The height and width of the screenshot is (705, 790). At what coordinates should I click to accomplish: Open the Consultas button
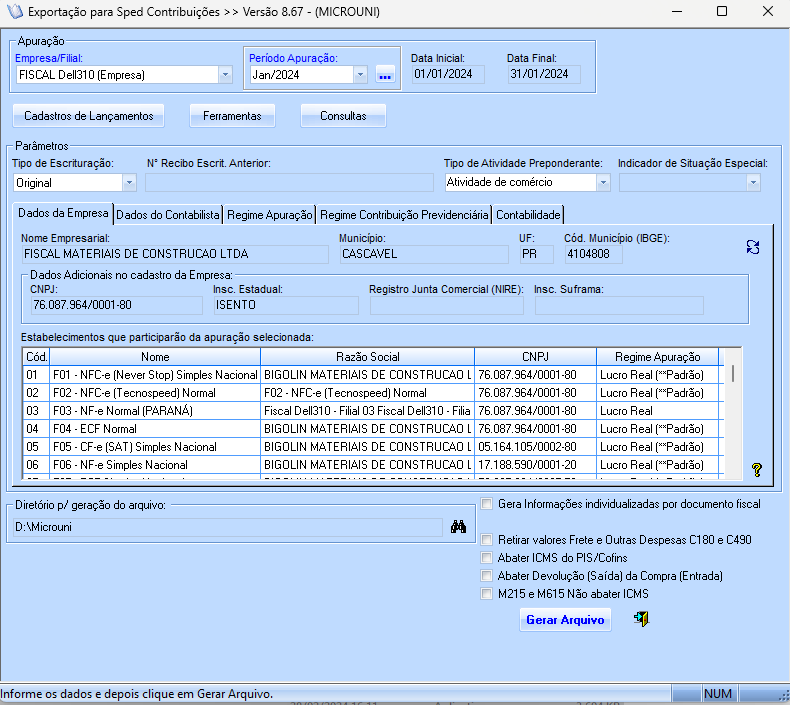point(343,116)
